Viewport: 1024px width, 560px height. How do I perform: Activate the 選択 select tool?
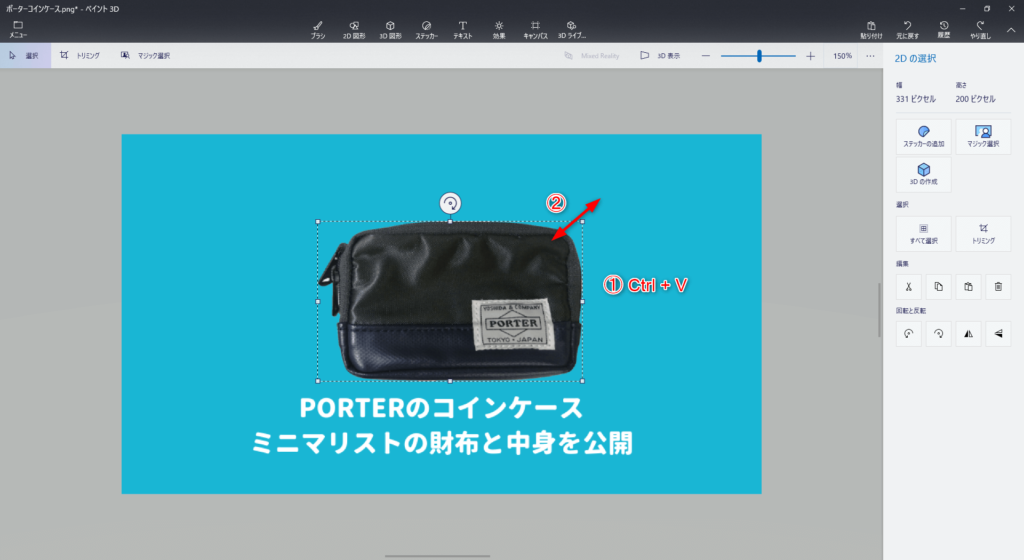tap(25, 55)
